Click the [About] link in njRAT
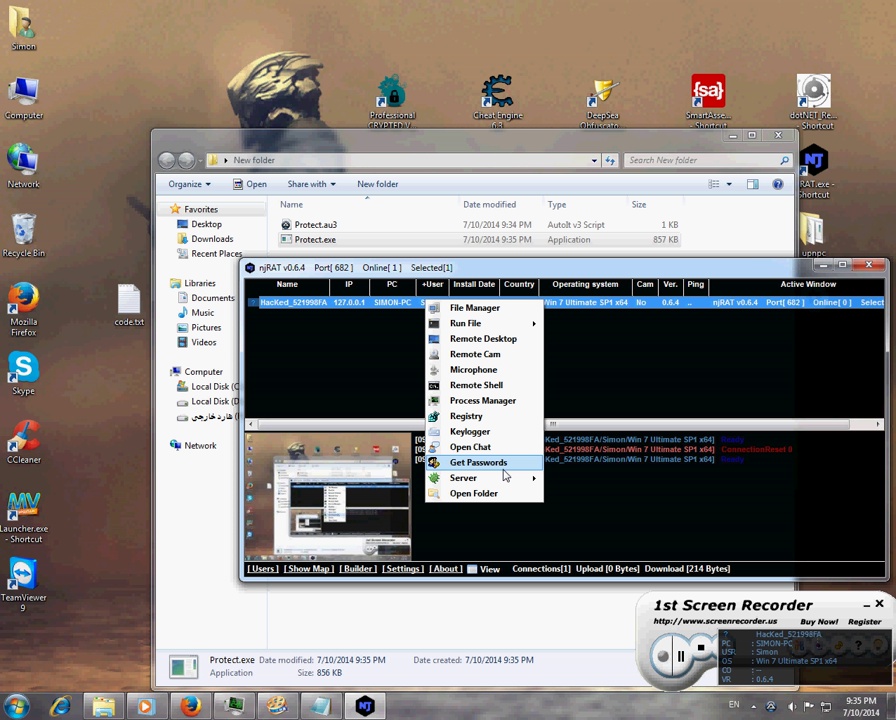This screenshot has width=896, height=720. (445, 569)
